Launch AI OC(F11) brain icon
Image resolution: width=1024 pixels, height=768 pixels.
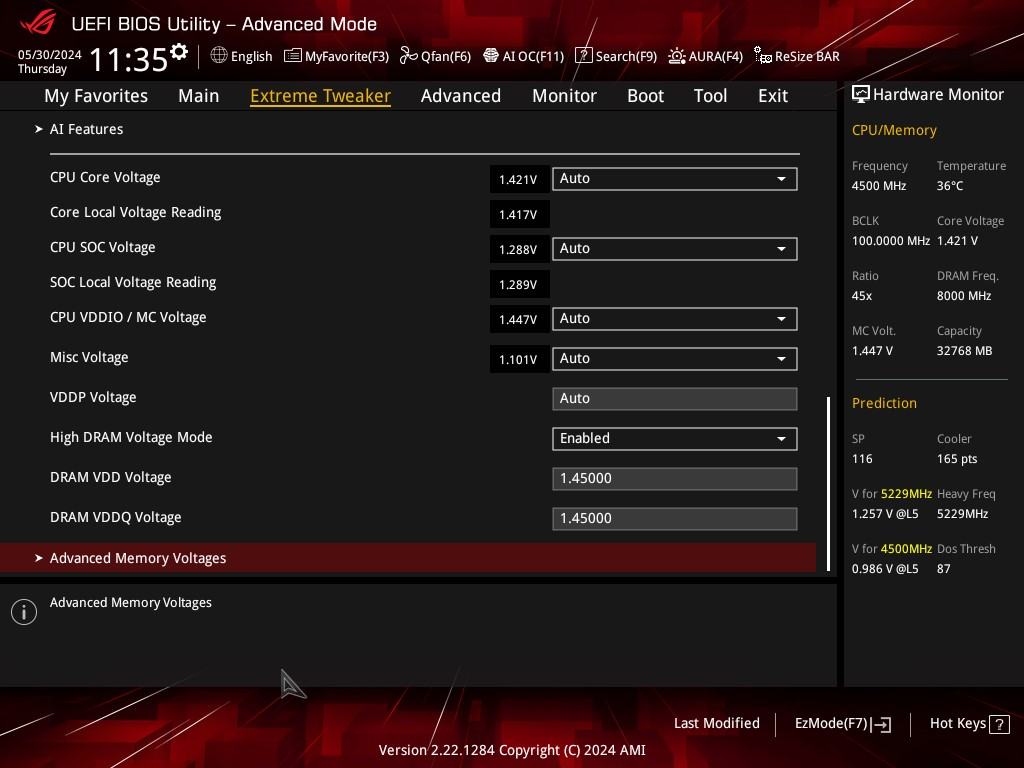pos(490,56)
